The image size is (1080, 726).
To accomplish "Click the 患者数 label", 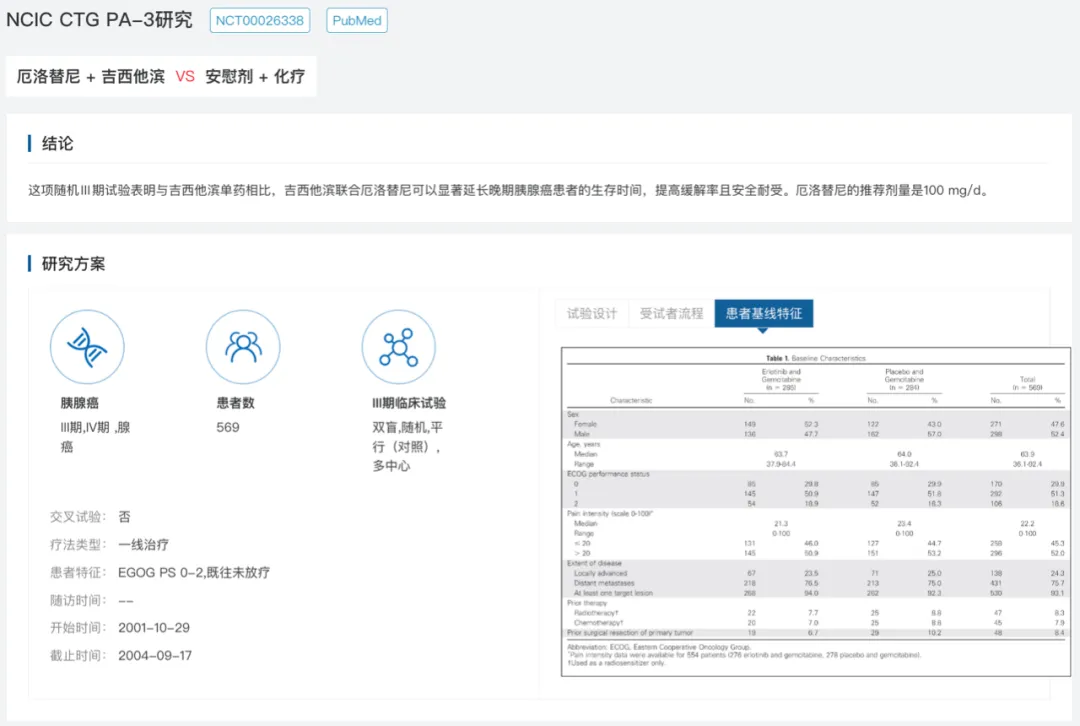I will 235,403.
